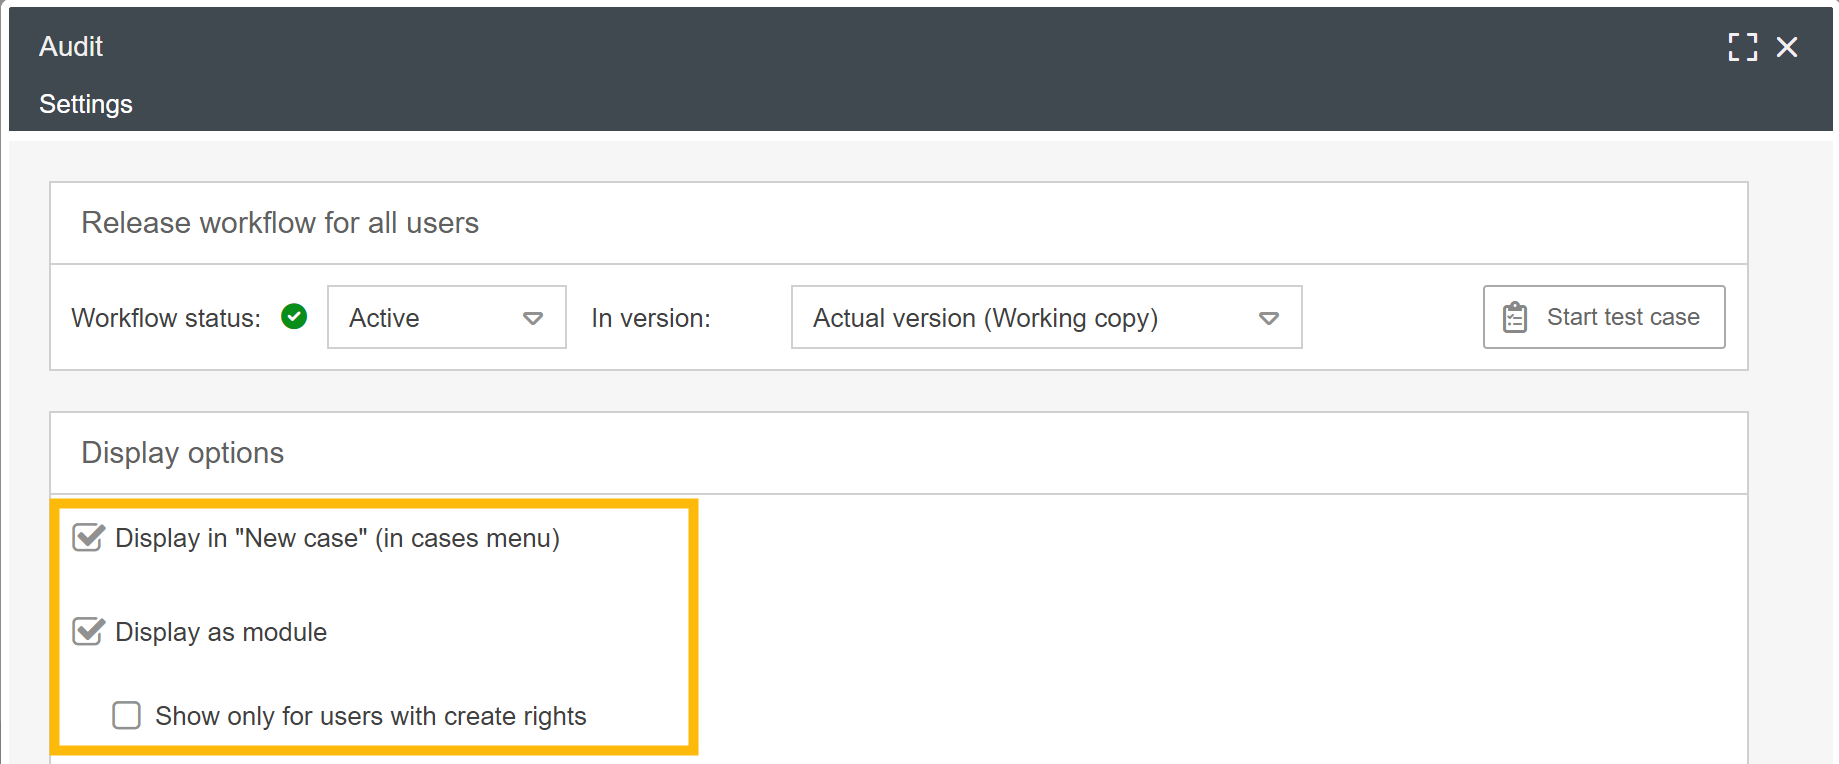Click the "In version:" label
This screenshot has height=764, width=1839.
(651, 318)
